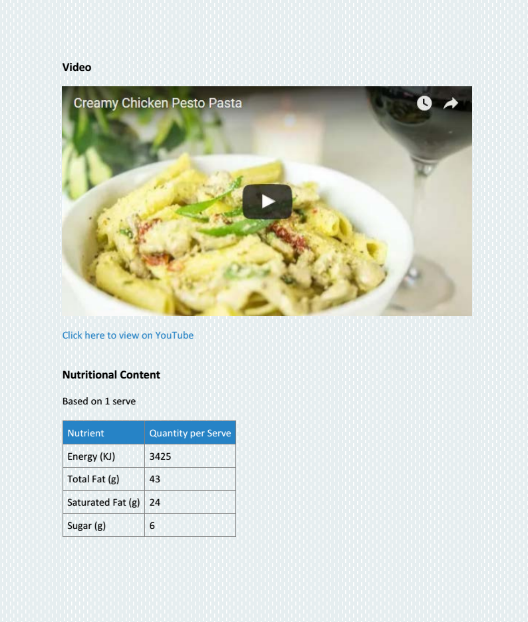Screen dimensions: 528x622
Task: Click the Nutritional Content heading
Action: 111,375
